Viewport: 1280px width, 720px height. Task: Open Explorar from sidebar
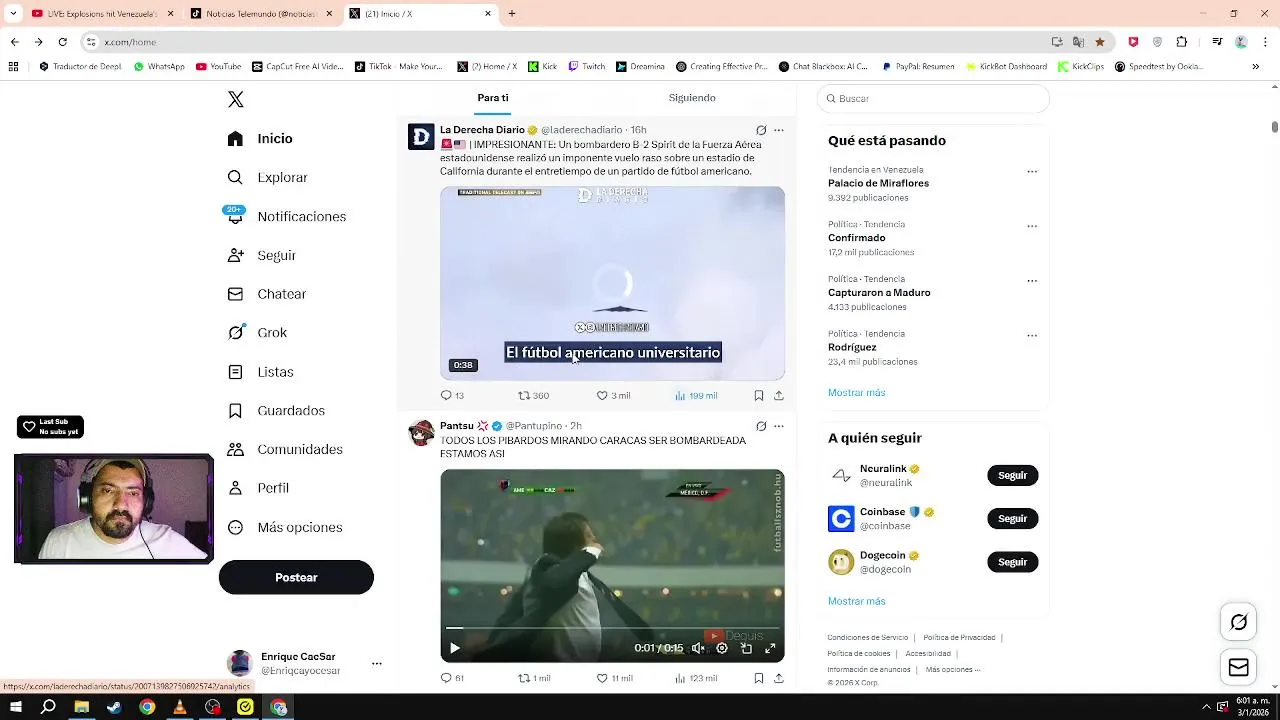(267, 177)
